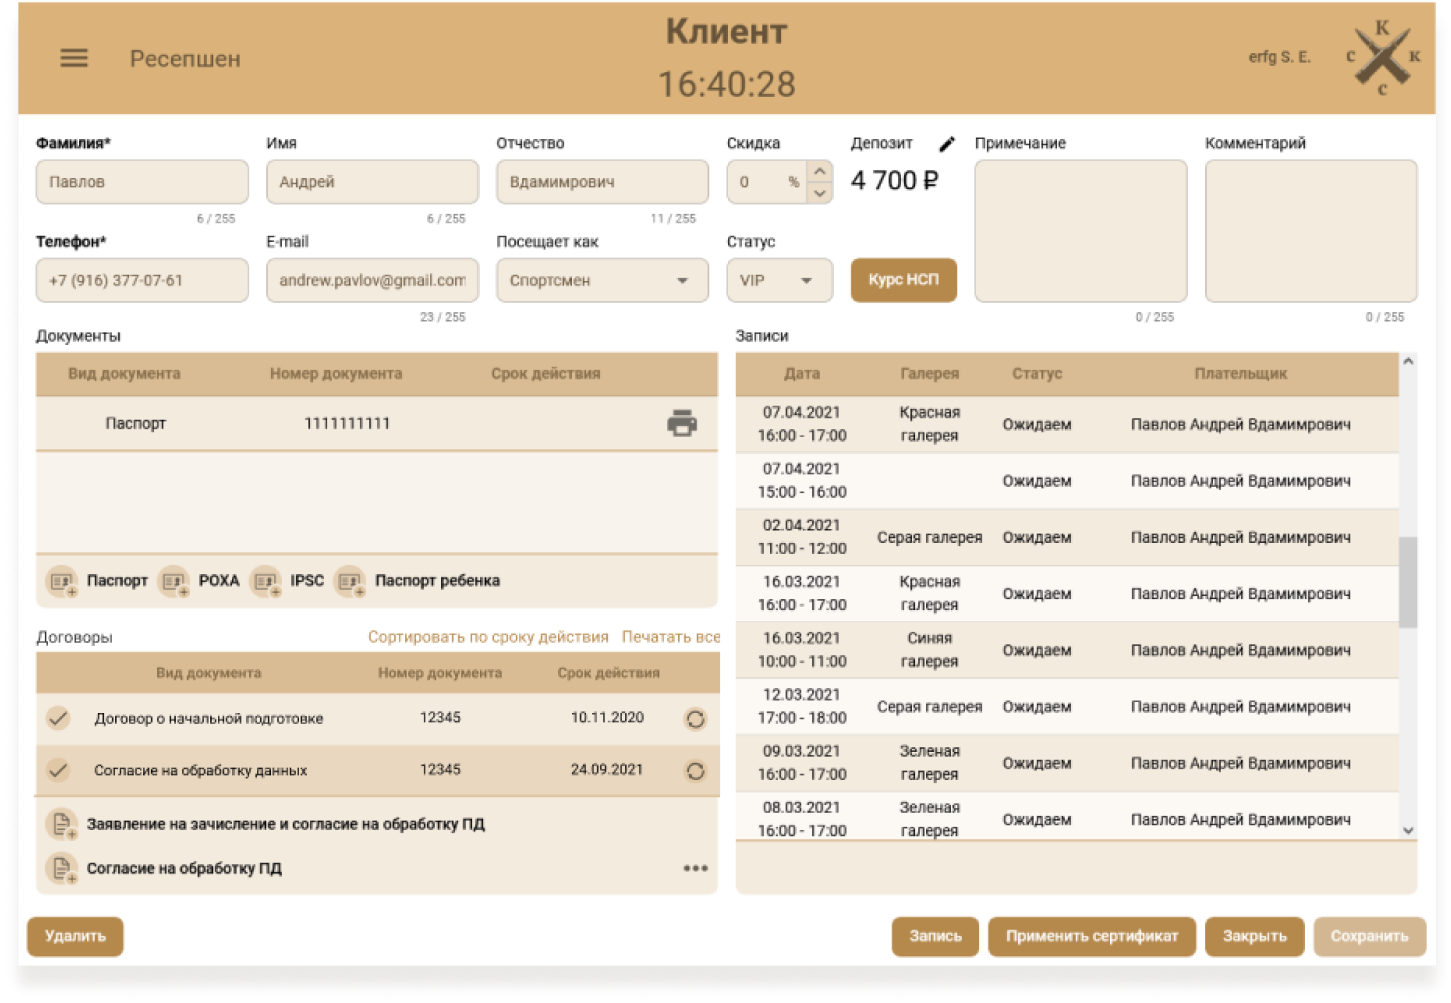Click the Курс НСП button
Screen dimensions: 1451x1003
click(903, 280)
